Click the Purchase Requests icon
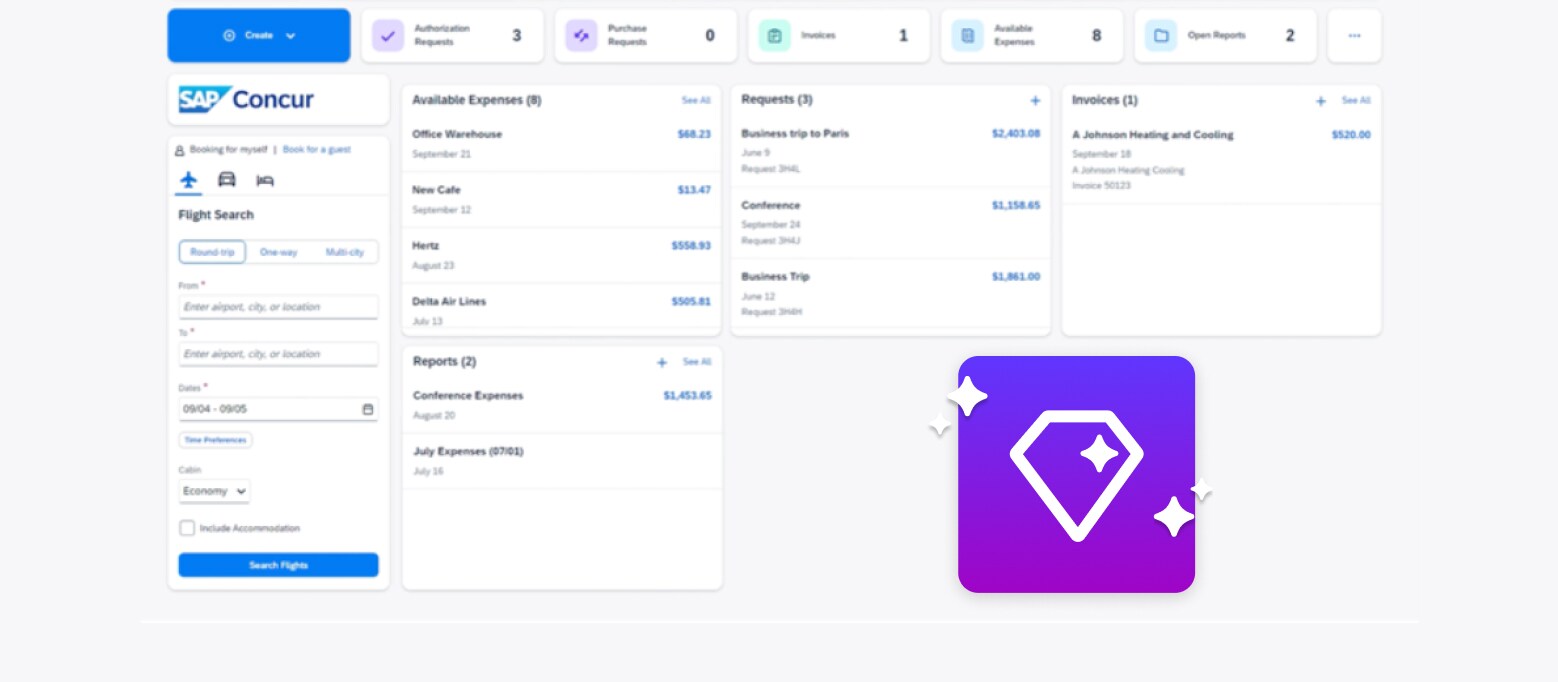1558x682 pixels. (581, 36)
